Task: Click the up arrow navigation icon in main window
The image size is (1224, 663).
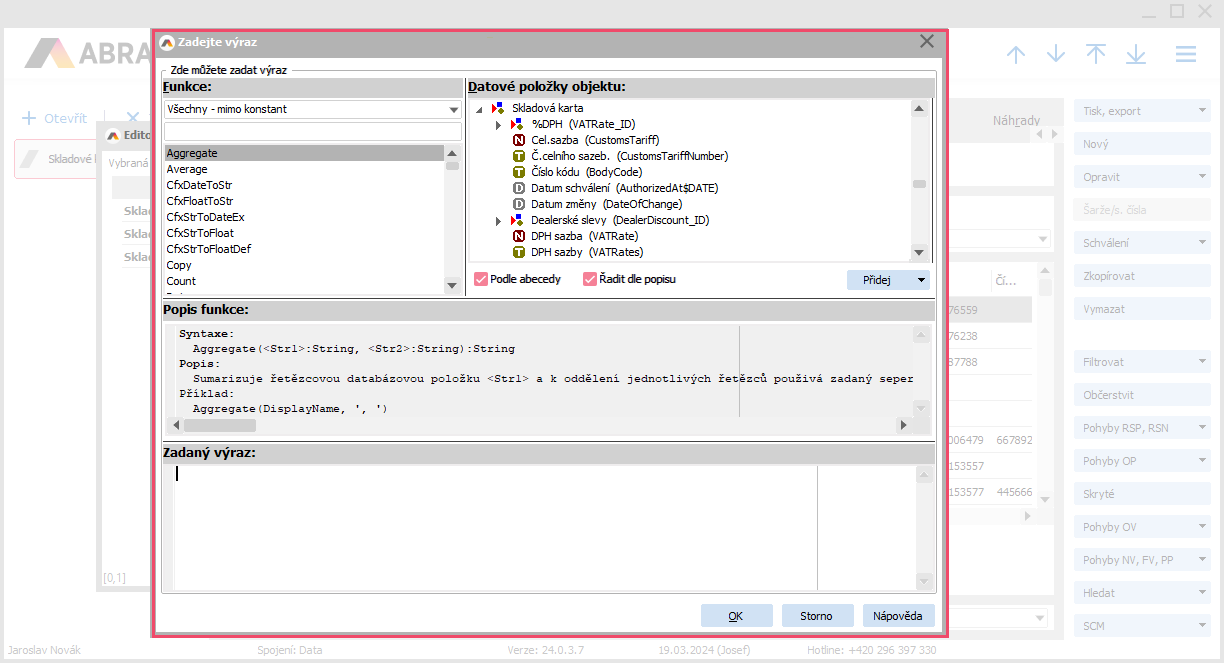Action: tap(1016, 54)
